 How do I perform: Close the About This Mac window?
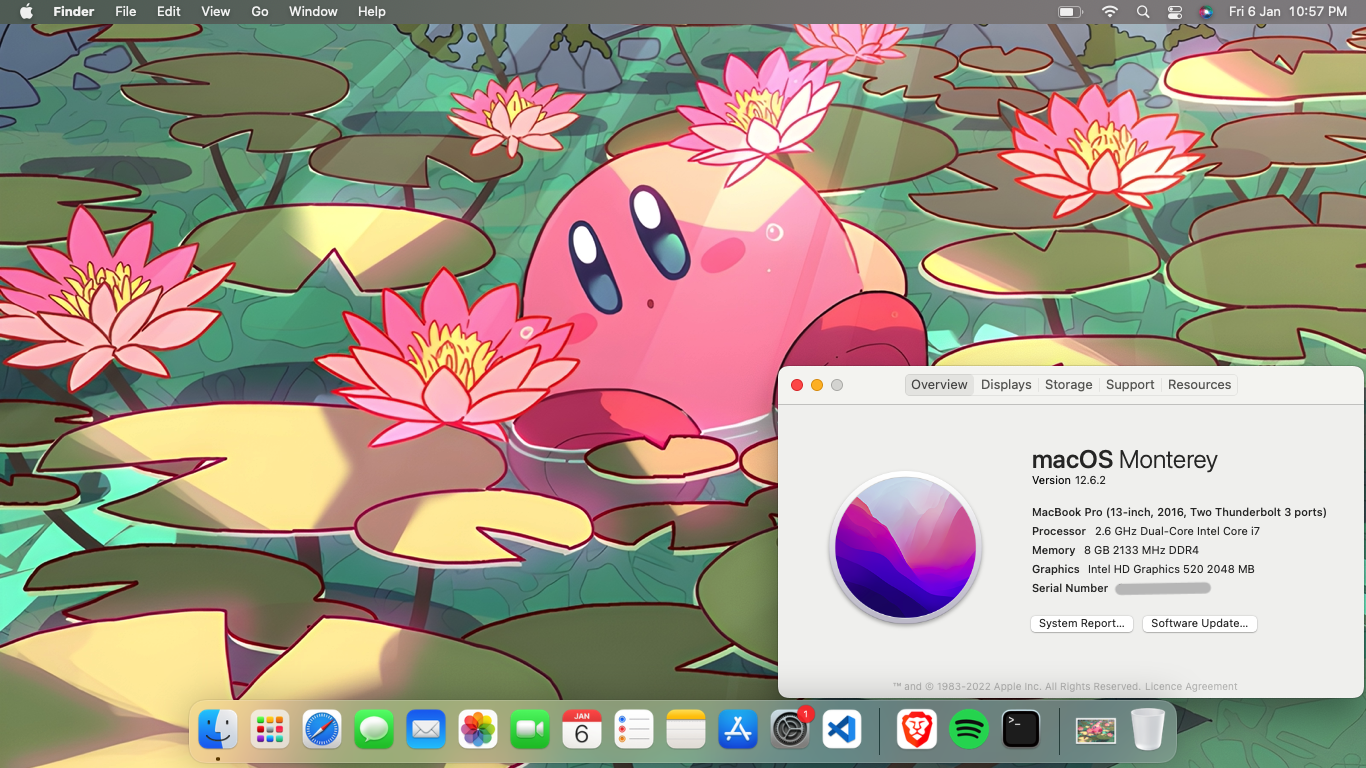click(x=797, y=385)
